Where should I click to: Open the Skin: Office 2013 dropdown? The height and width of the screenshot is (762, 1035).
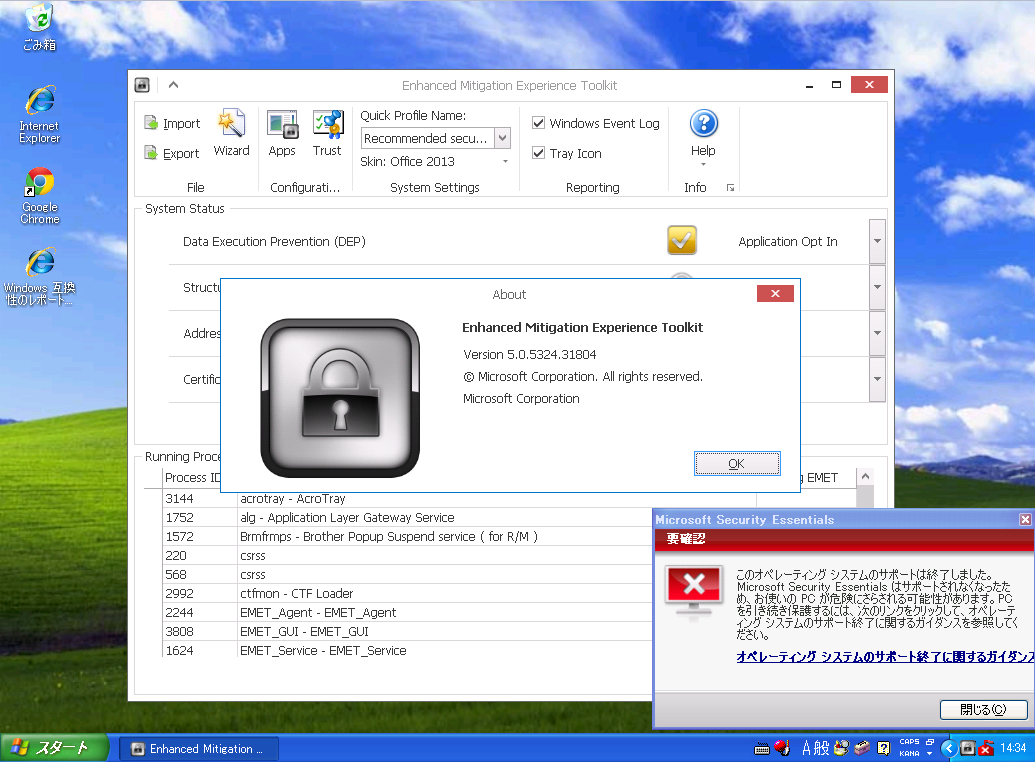[x=506, y=162]
